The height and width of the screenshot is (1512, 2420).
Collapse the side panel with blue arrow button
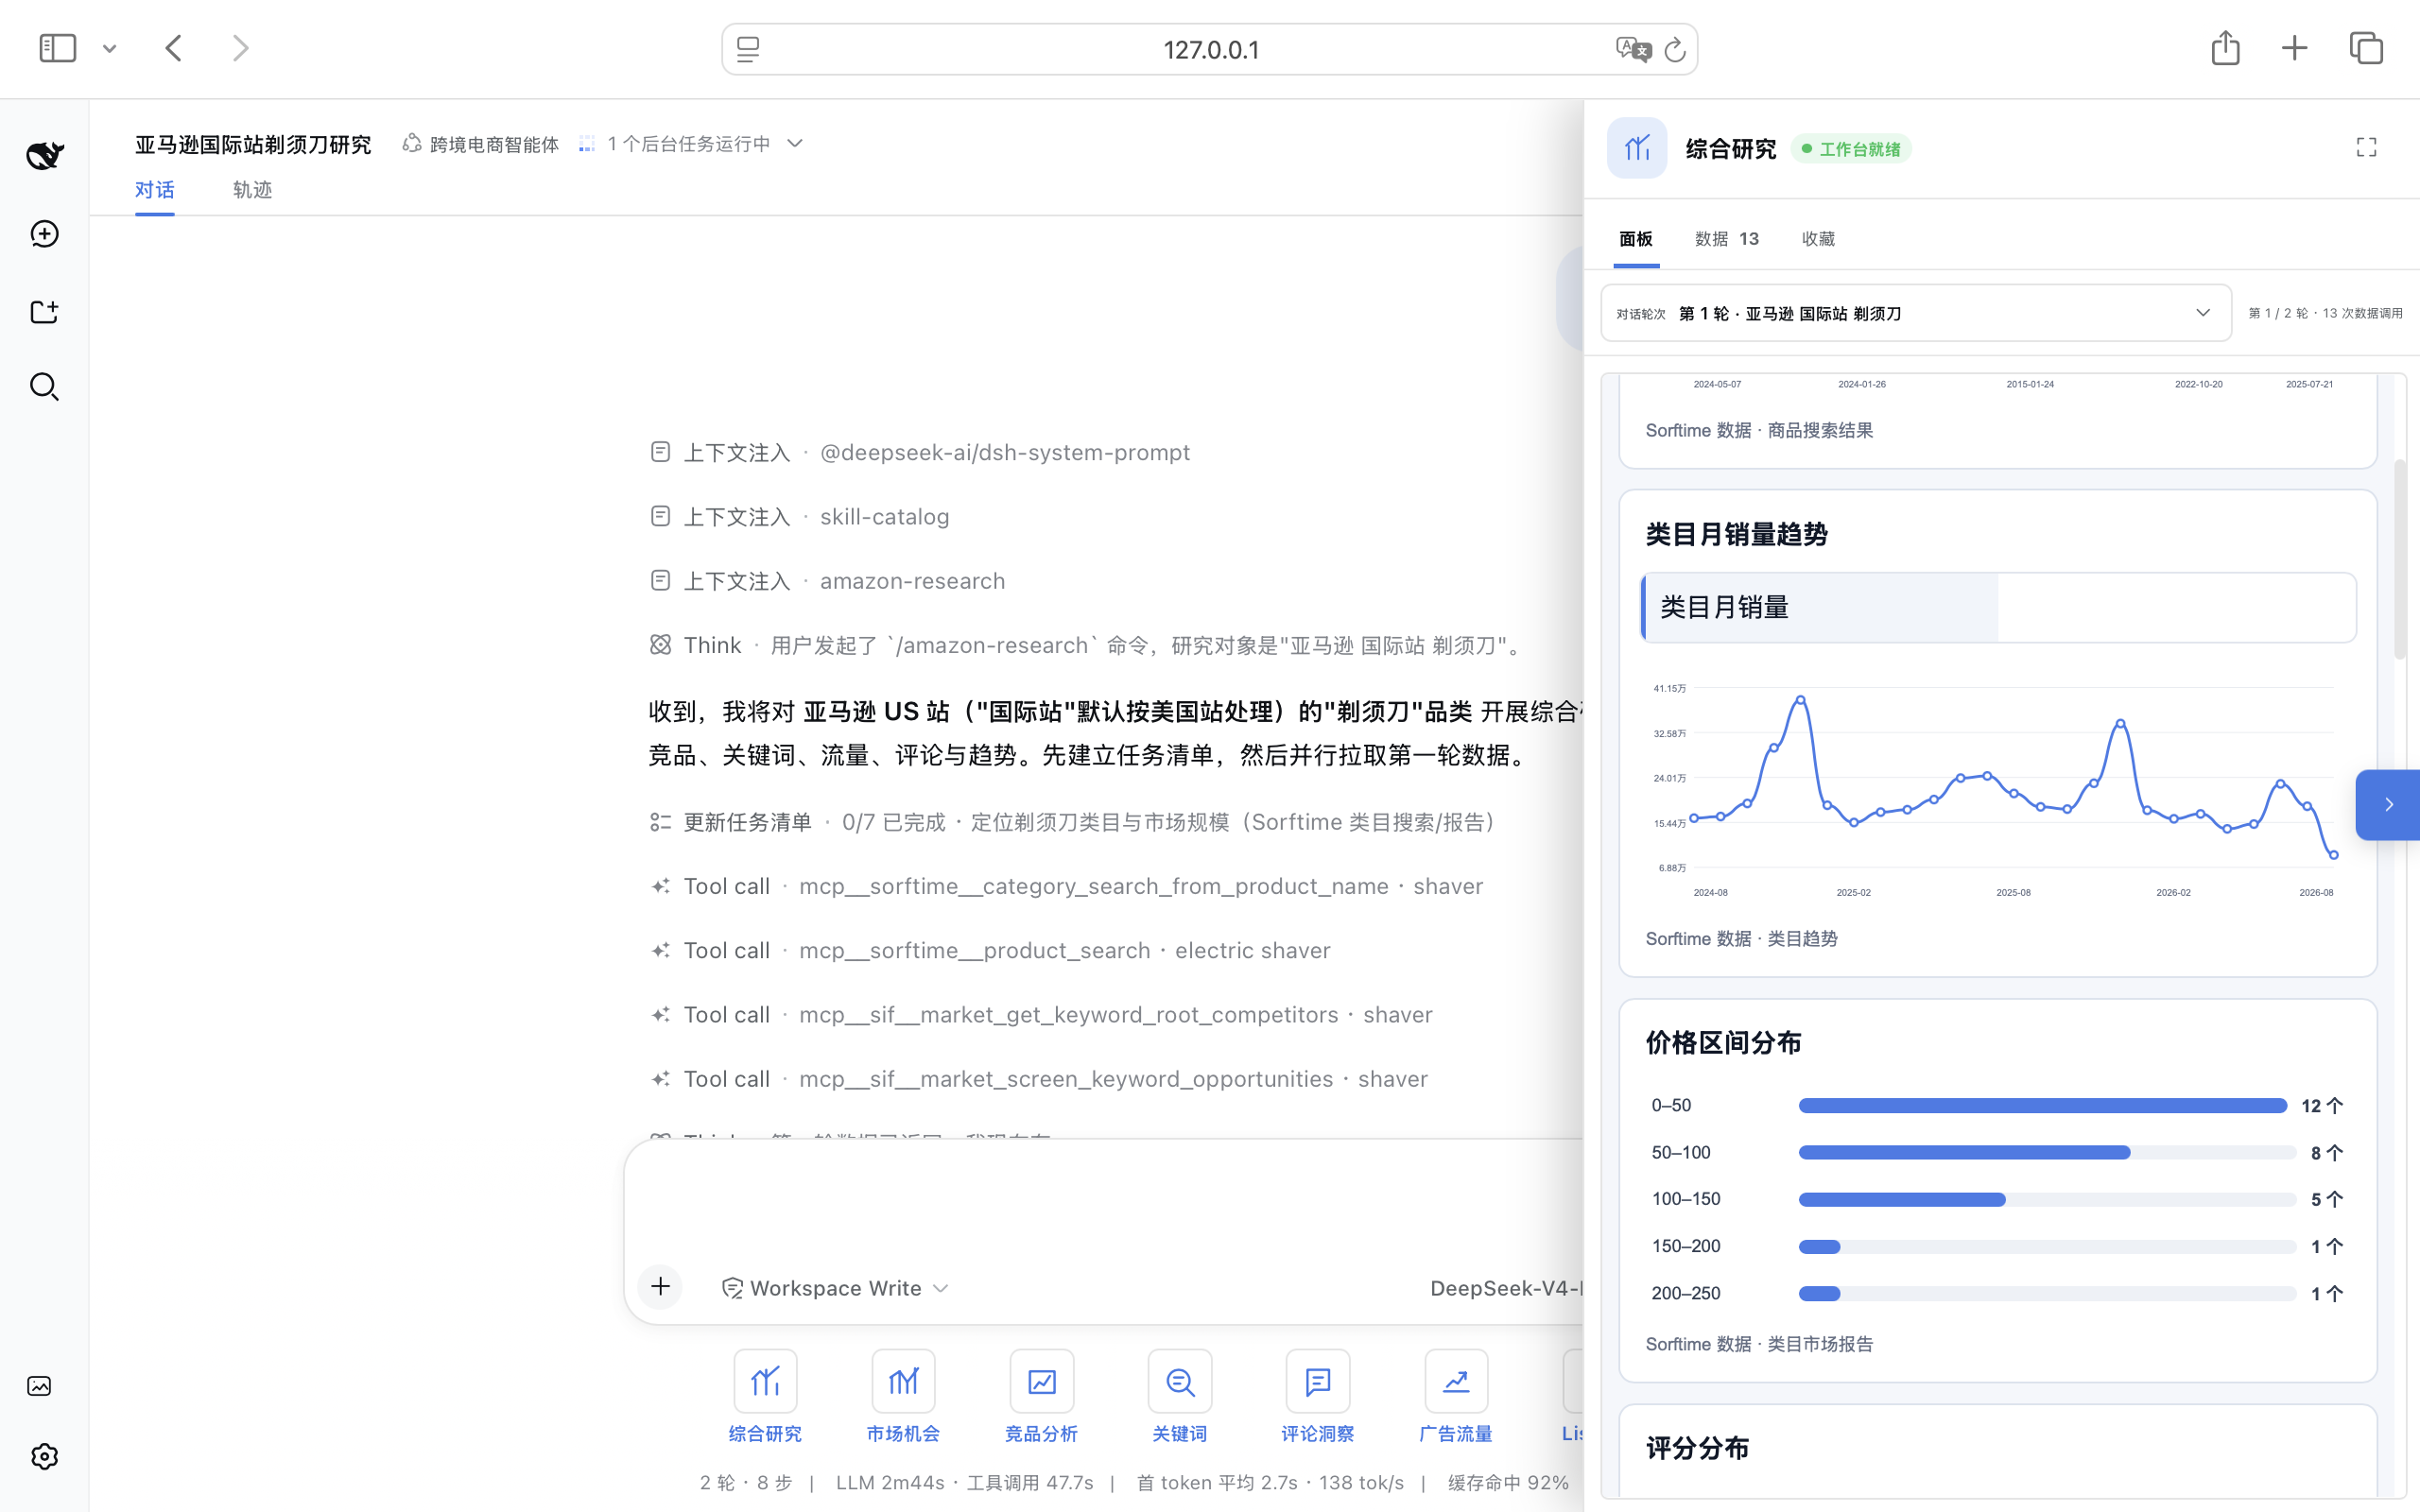(2388, 805)
